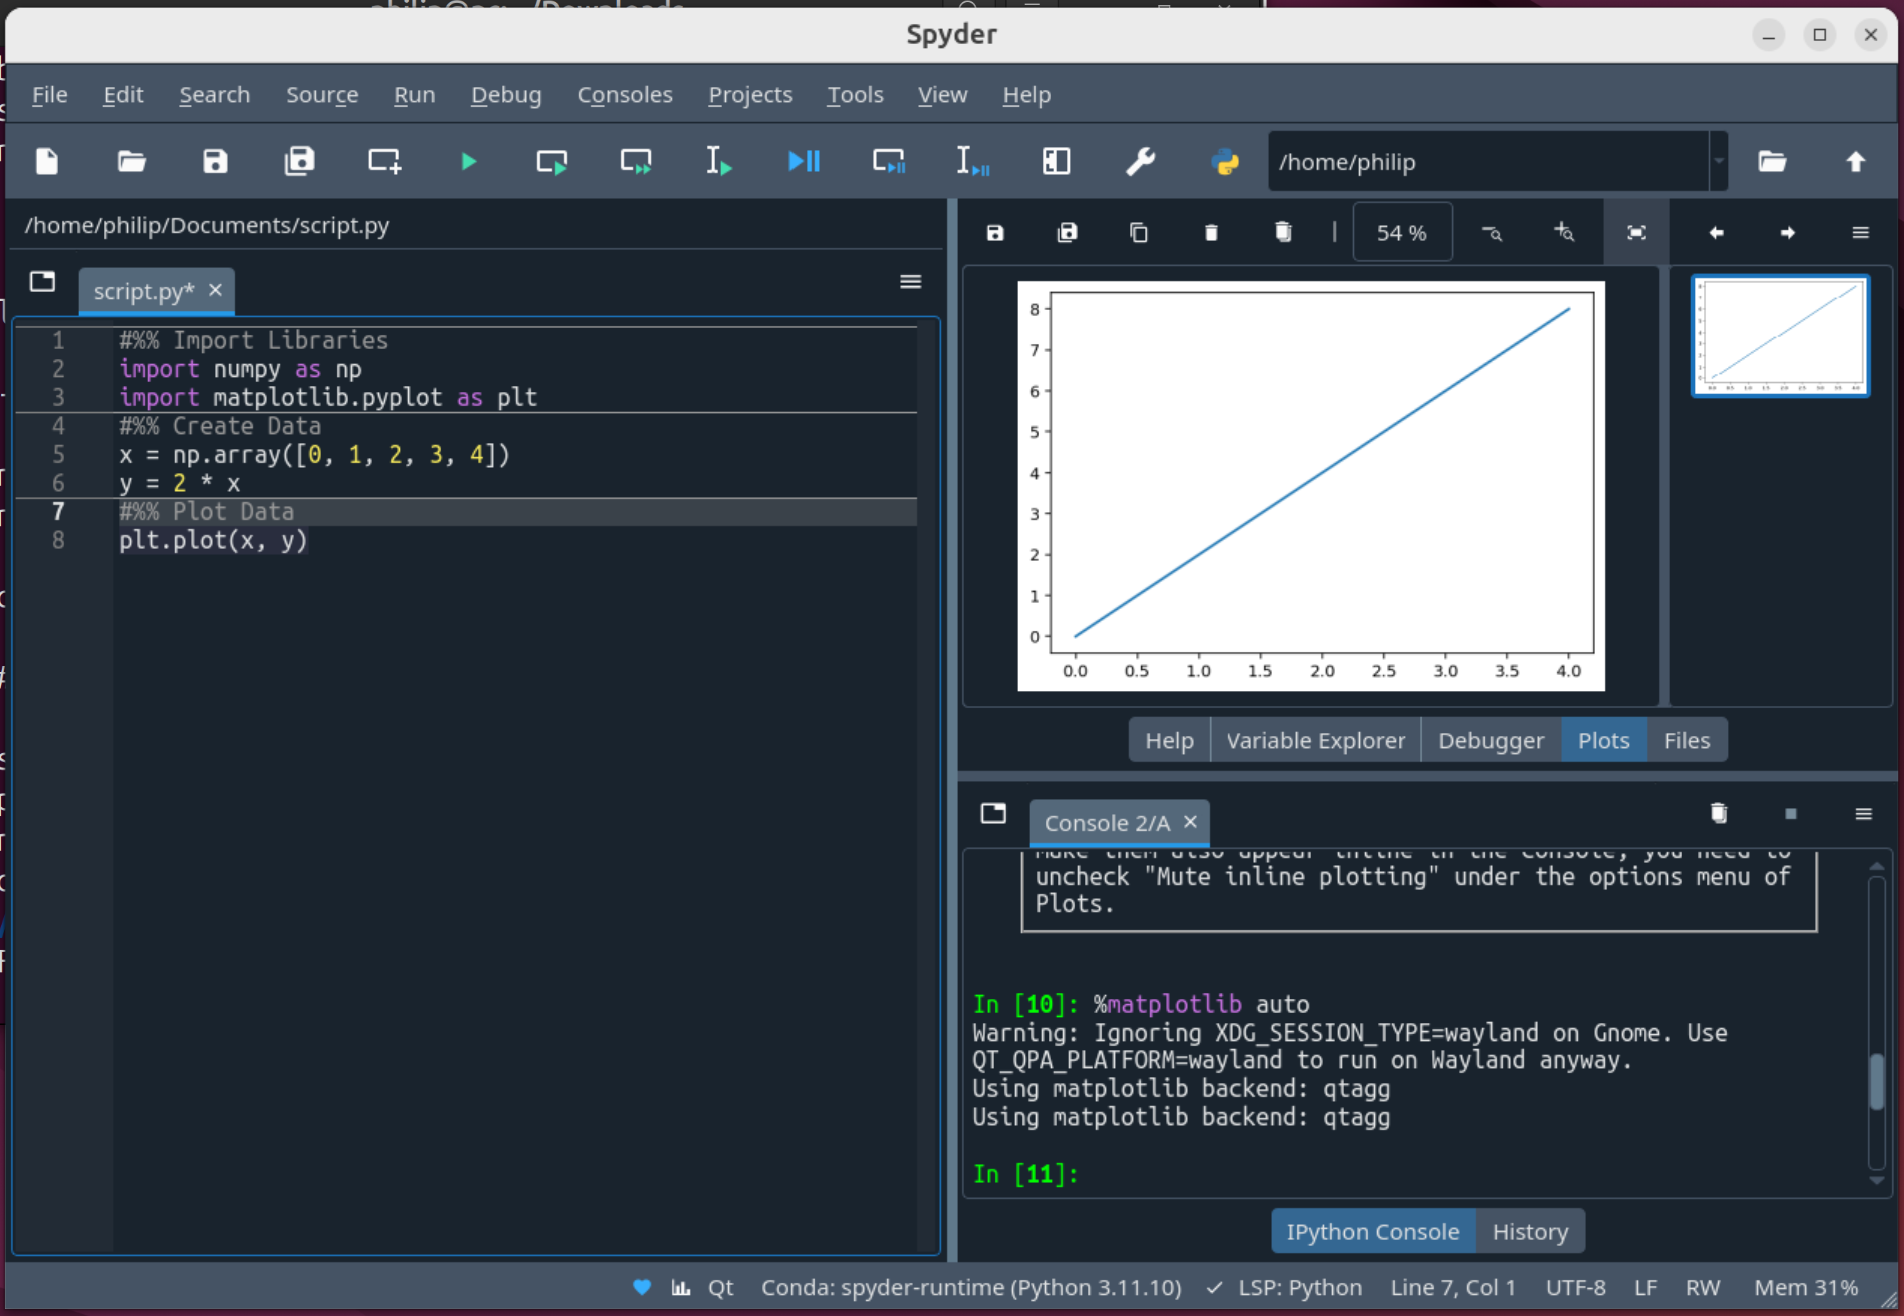The width and height of the screenshot is (1904, 1316).
Task: Debug current cell
Action: click(x=889, y=161)
